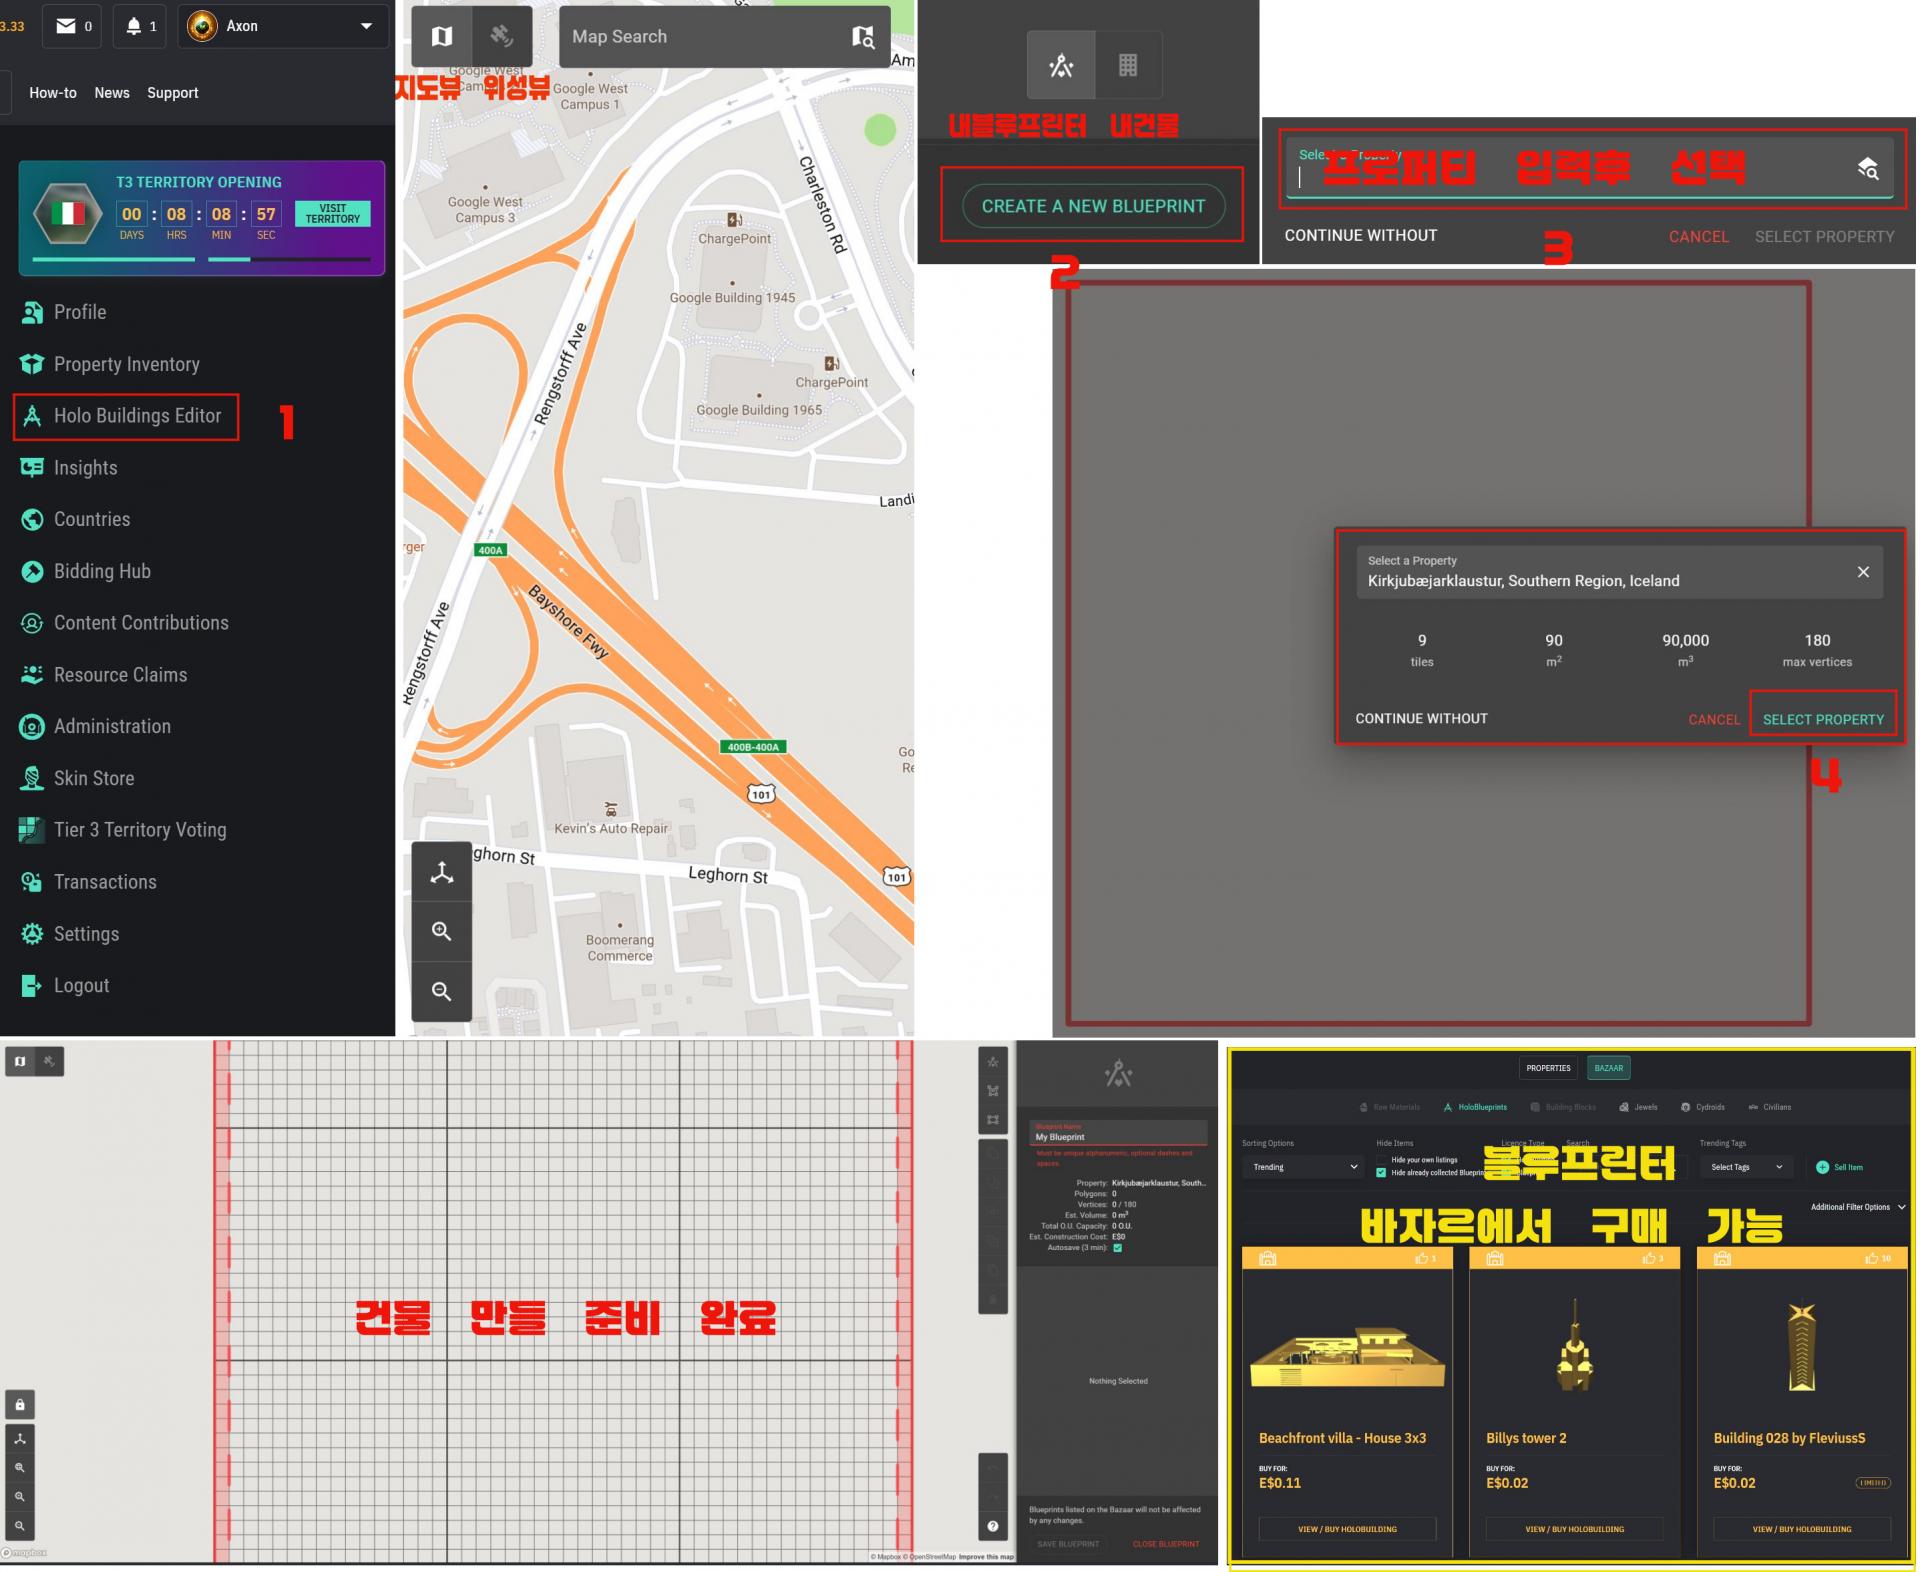Zoom in on the Google campus map
Image resolution: width=1920 pixels, height=1572 pixels.
441,931
